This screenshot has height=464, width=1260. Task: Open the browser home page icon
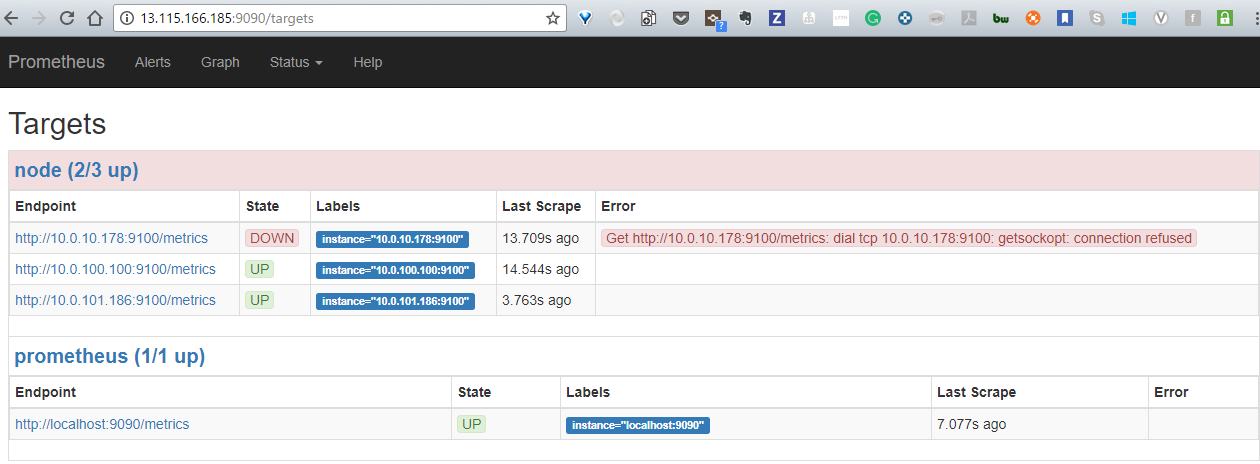[x=94, y=18]
